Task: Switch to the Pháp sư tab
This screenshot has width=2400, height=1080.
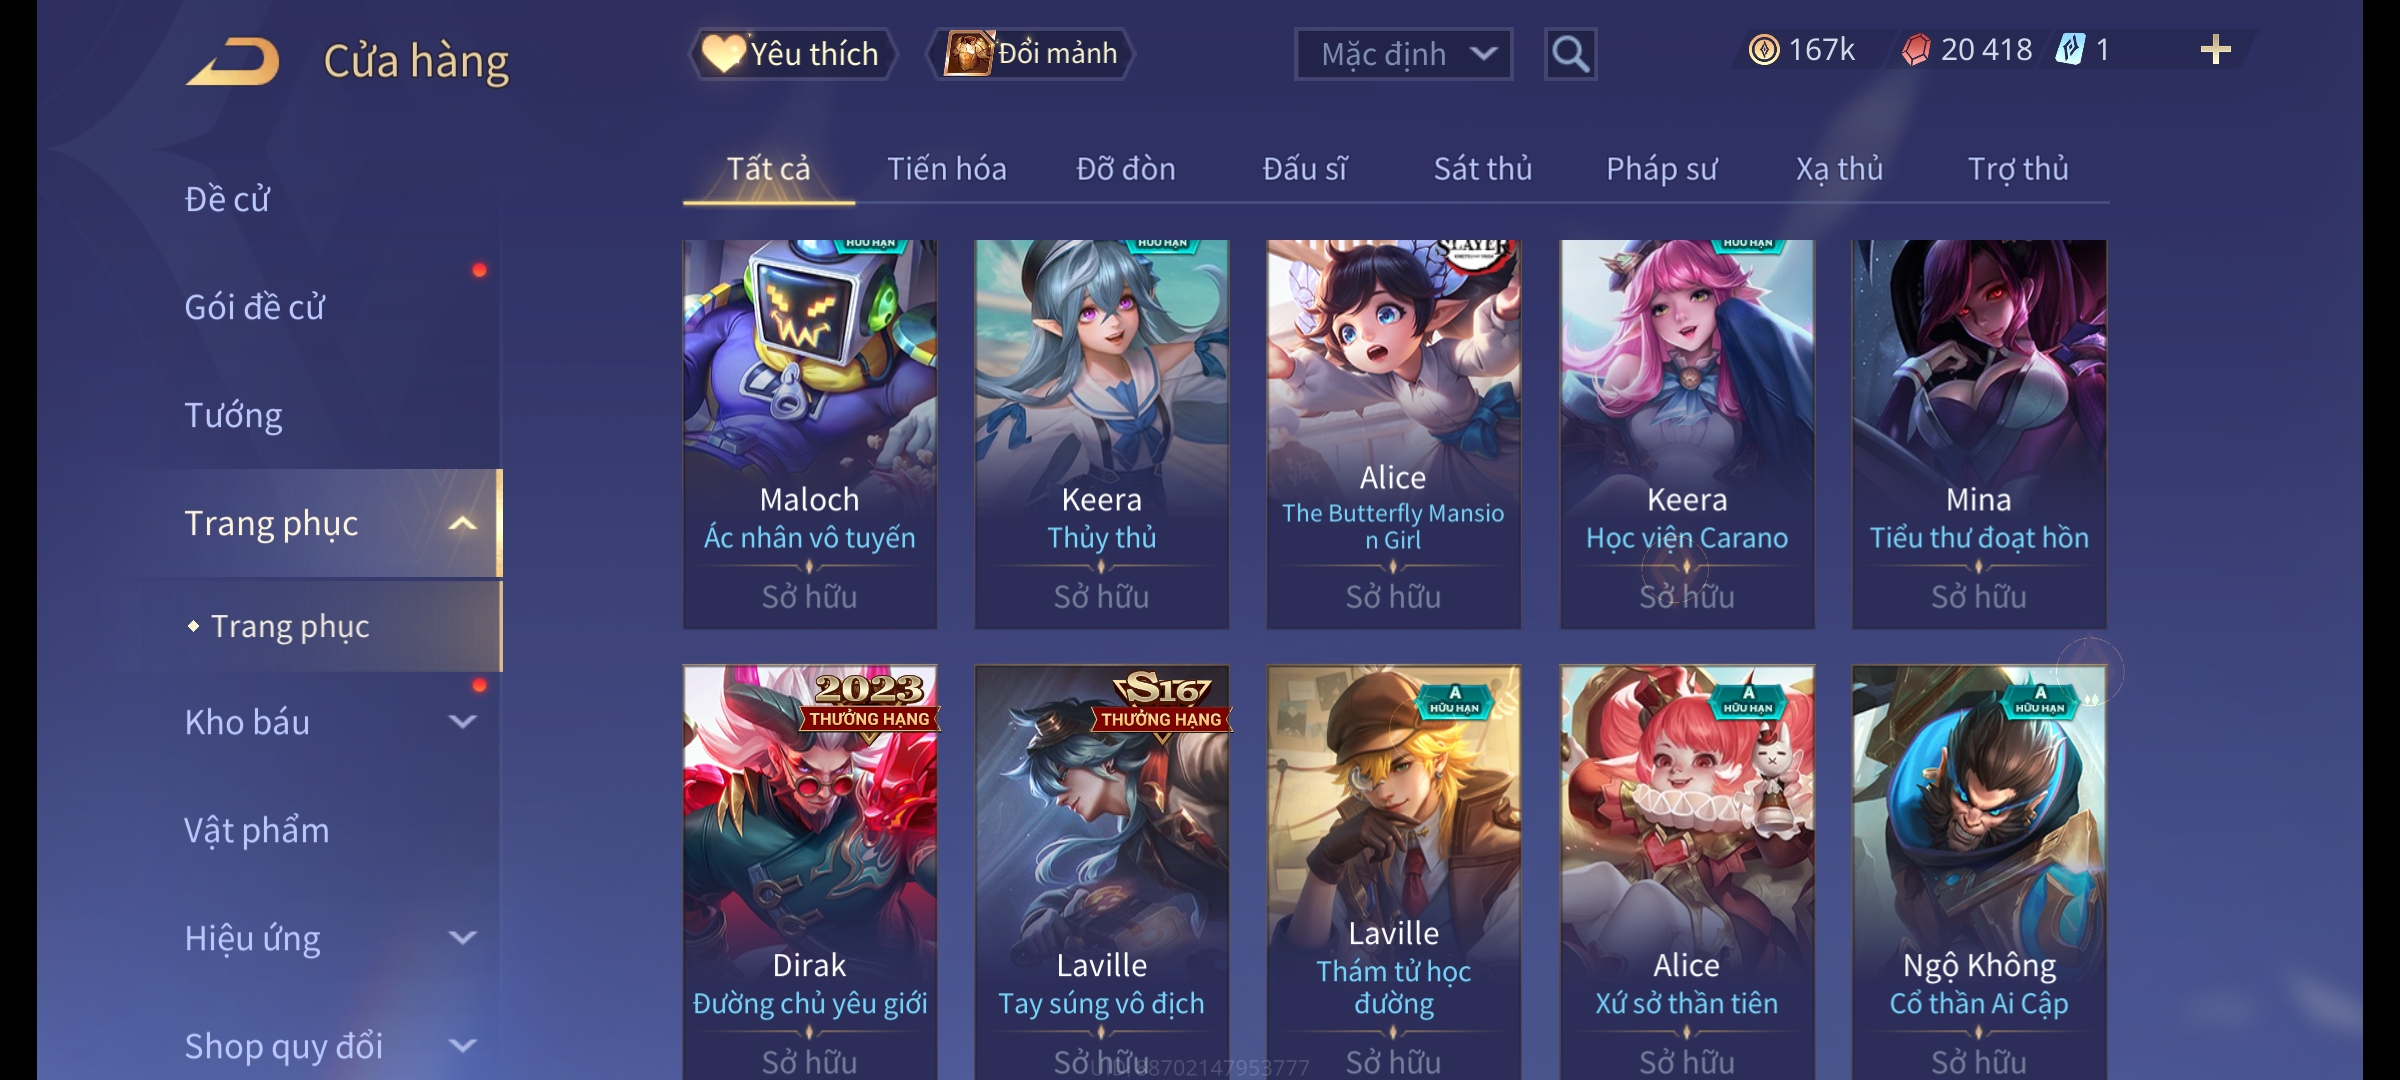Action: click(x=1661, y=169)
